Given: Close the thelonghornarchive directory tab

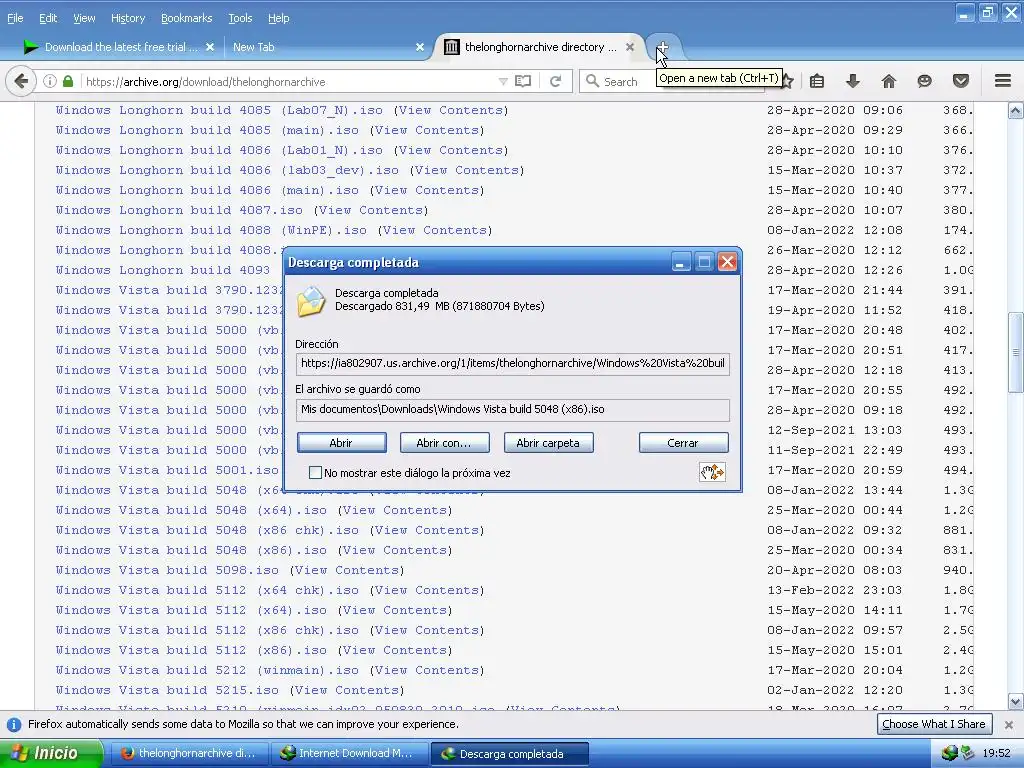Looking at the screenshot, I should coord(630,47).
